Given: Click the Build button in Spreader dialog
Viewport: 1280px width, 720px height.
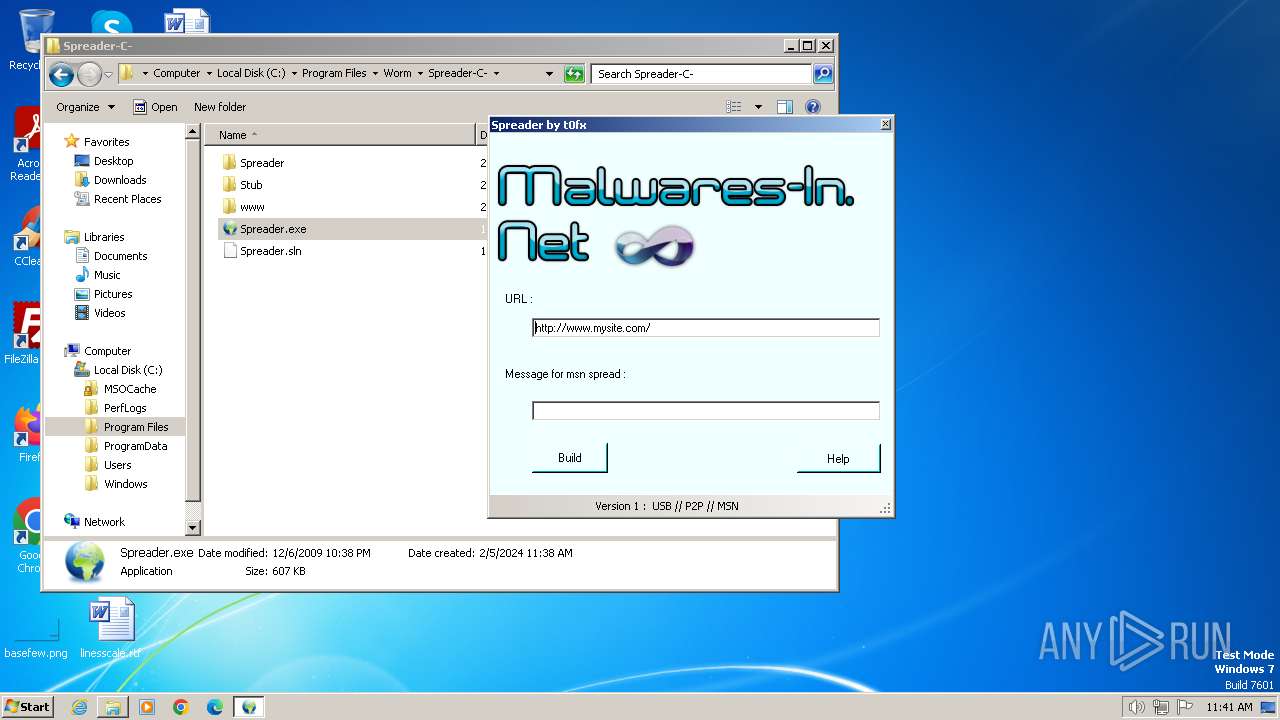Looking at the screenshot, I should coord(570,458).
